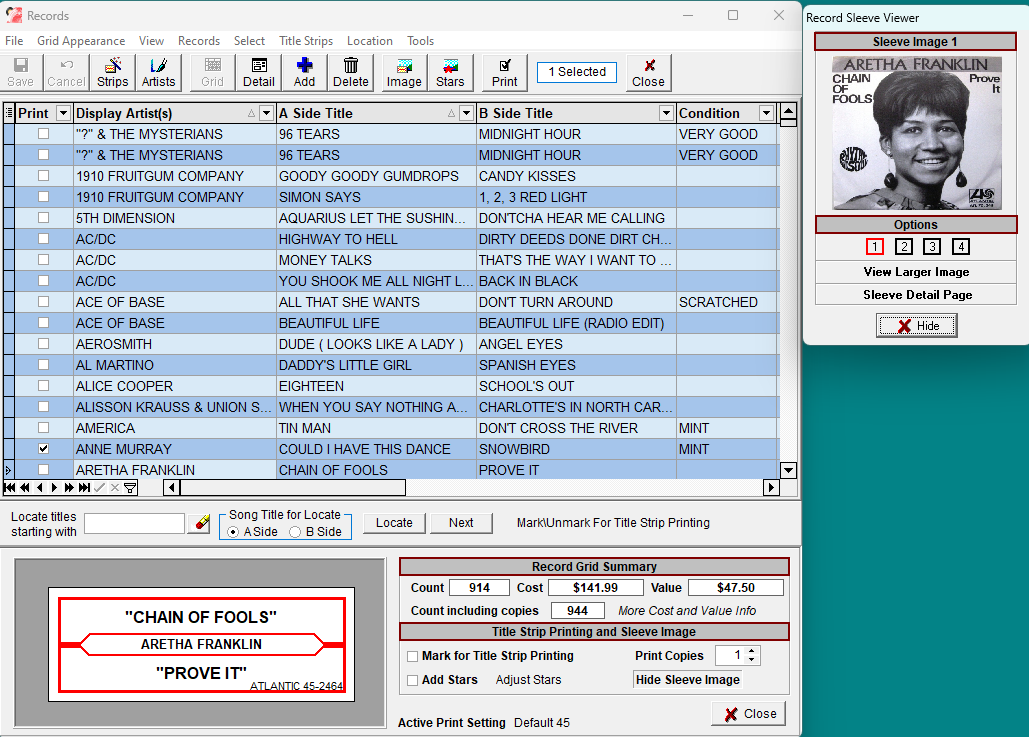1029x737 pixels.
Task: Clear locate text with eraser icon
Action: click(199, 523)
